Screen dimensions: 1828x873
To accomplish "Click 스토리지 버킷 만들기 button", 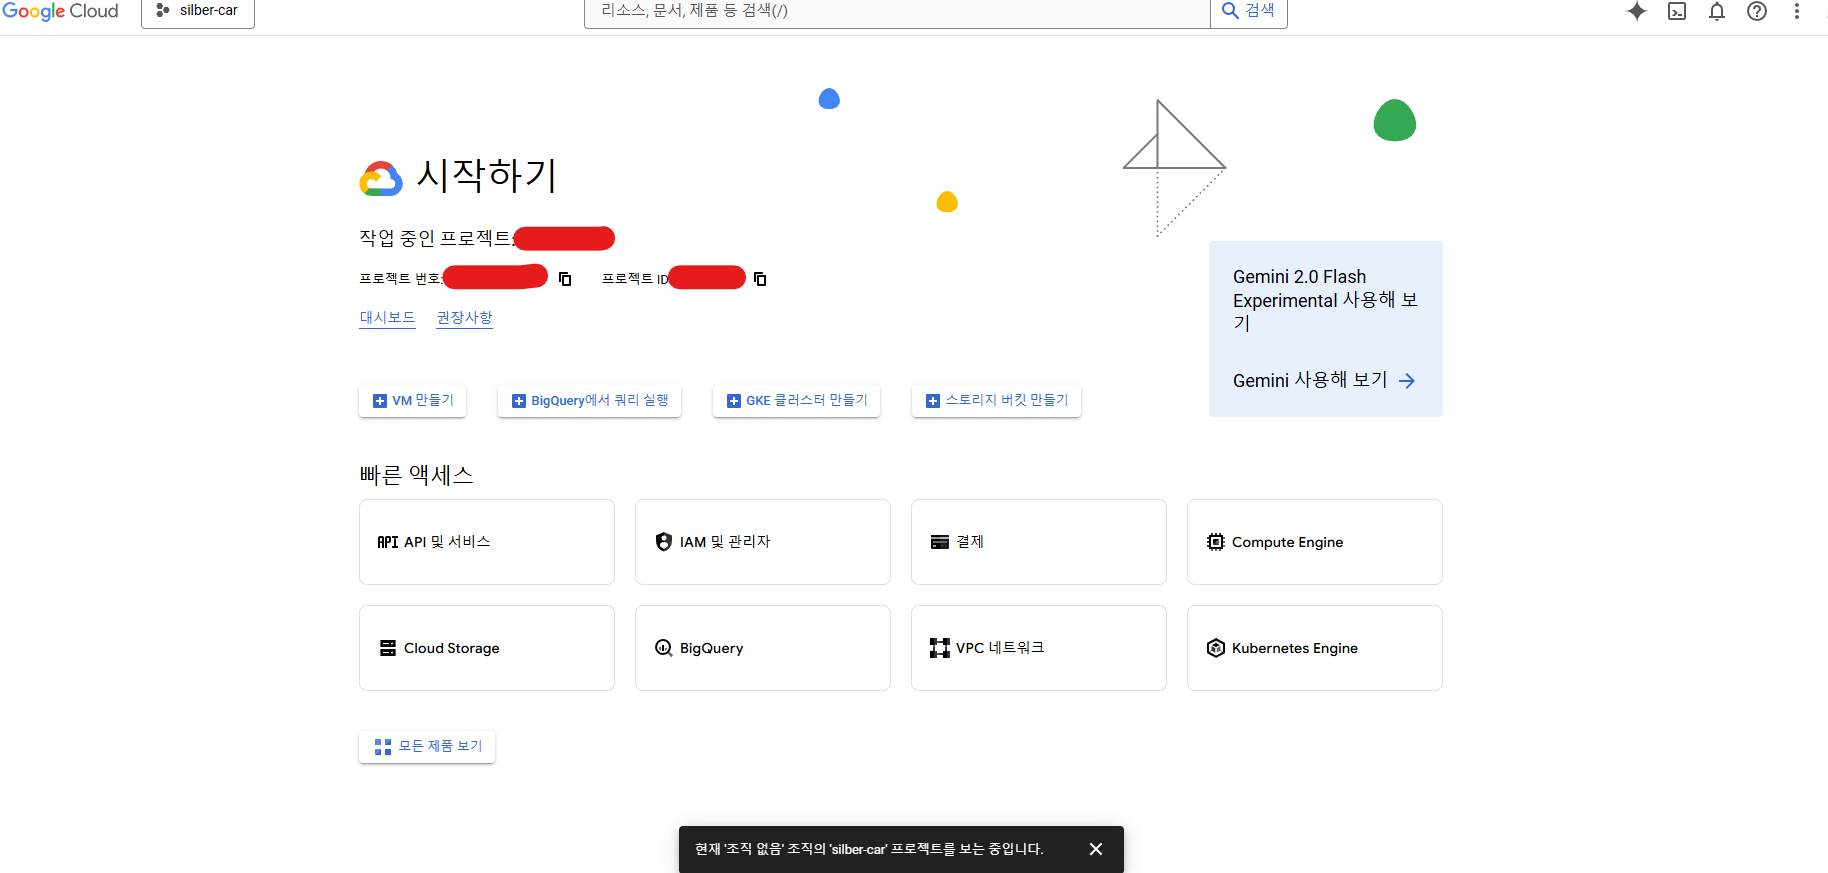I will 997,400.
